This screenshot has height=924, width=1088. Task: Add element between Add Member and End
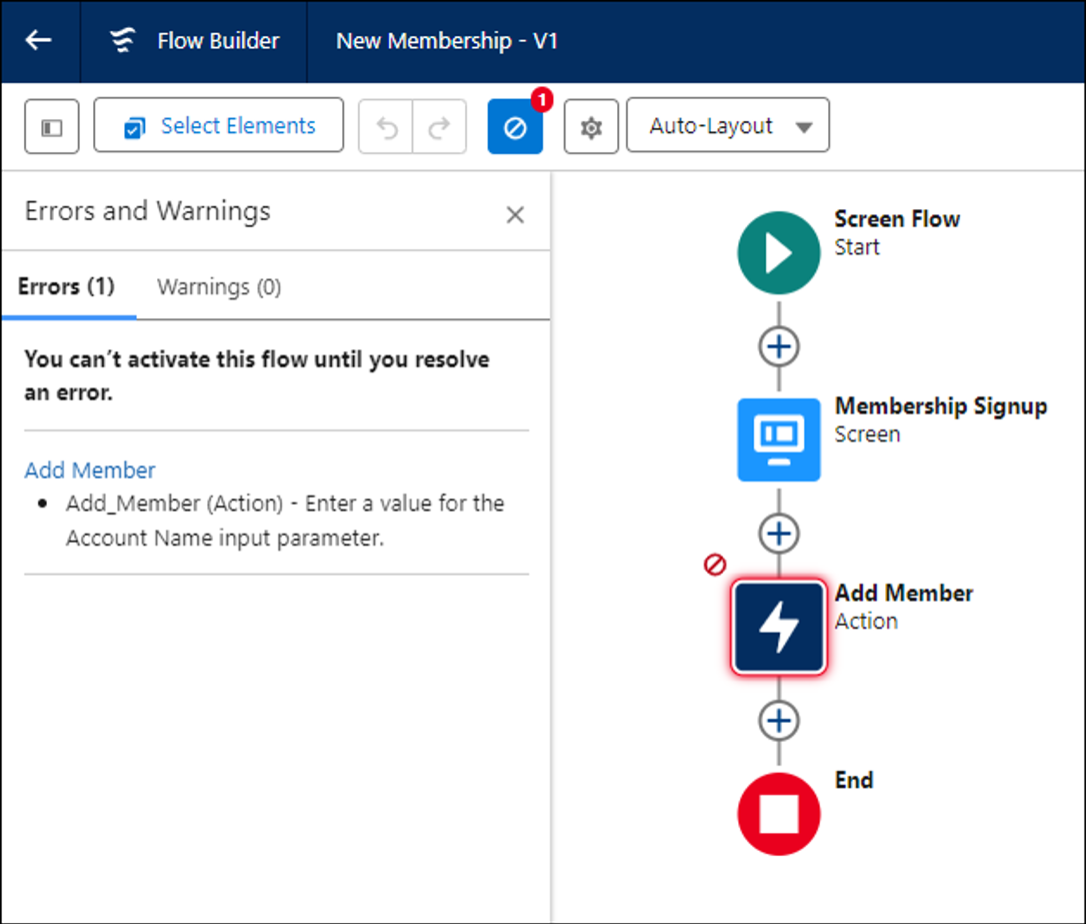click(779, 721)
